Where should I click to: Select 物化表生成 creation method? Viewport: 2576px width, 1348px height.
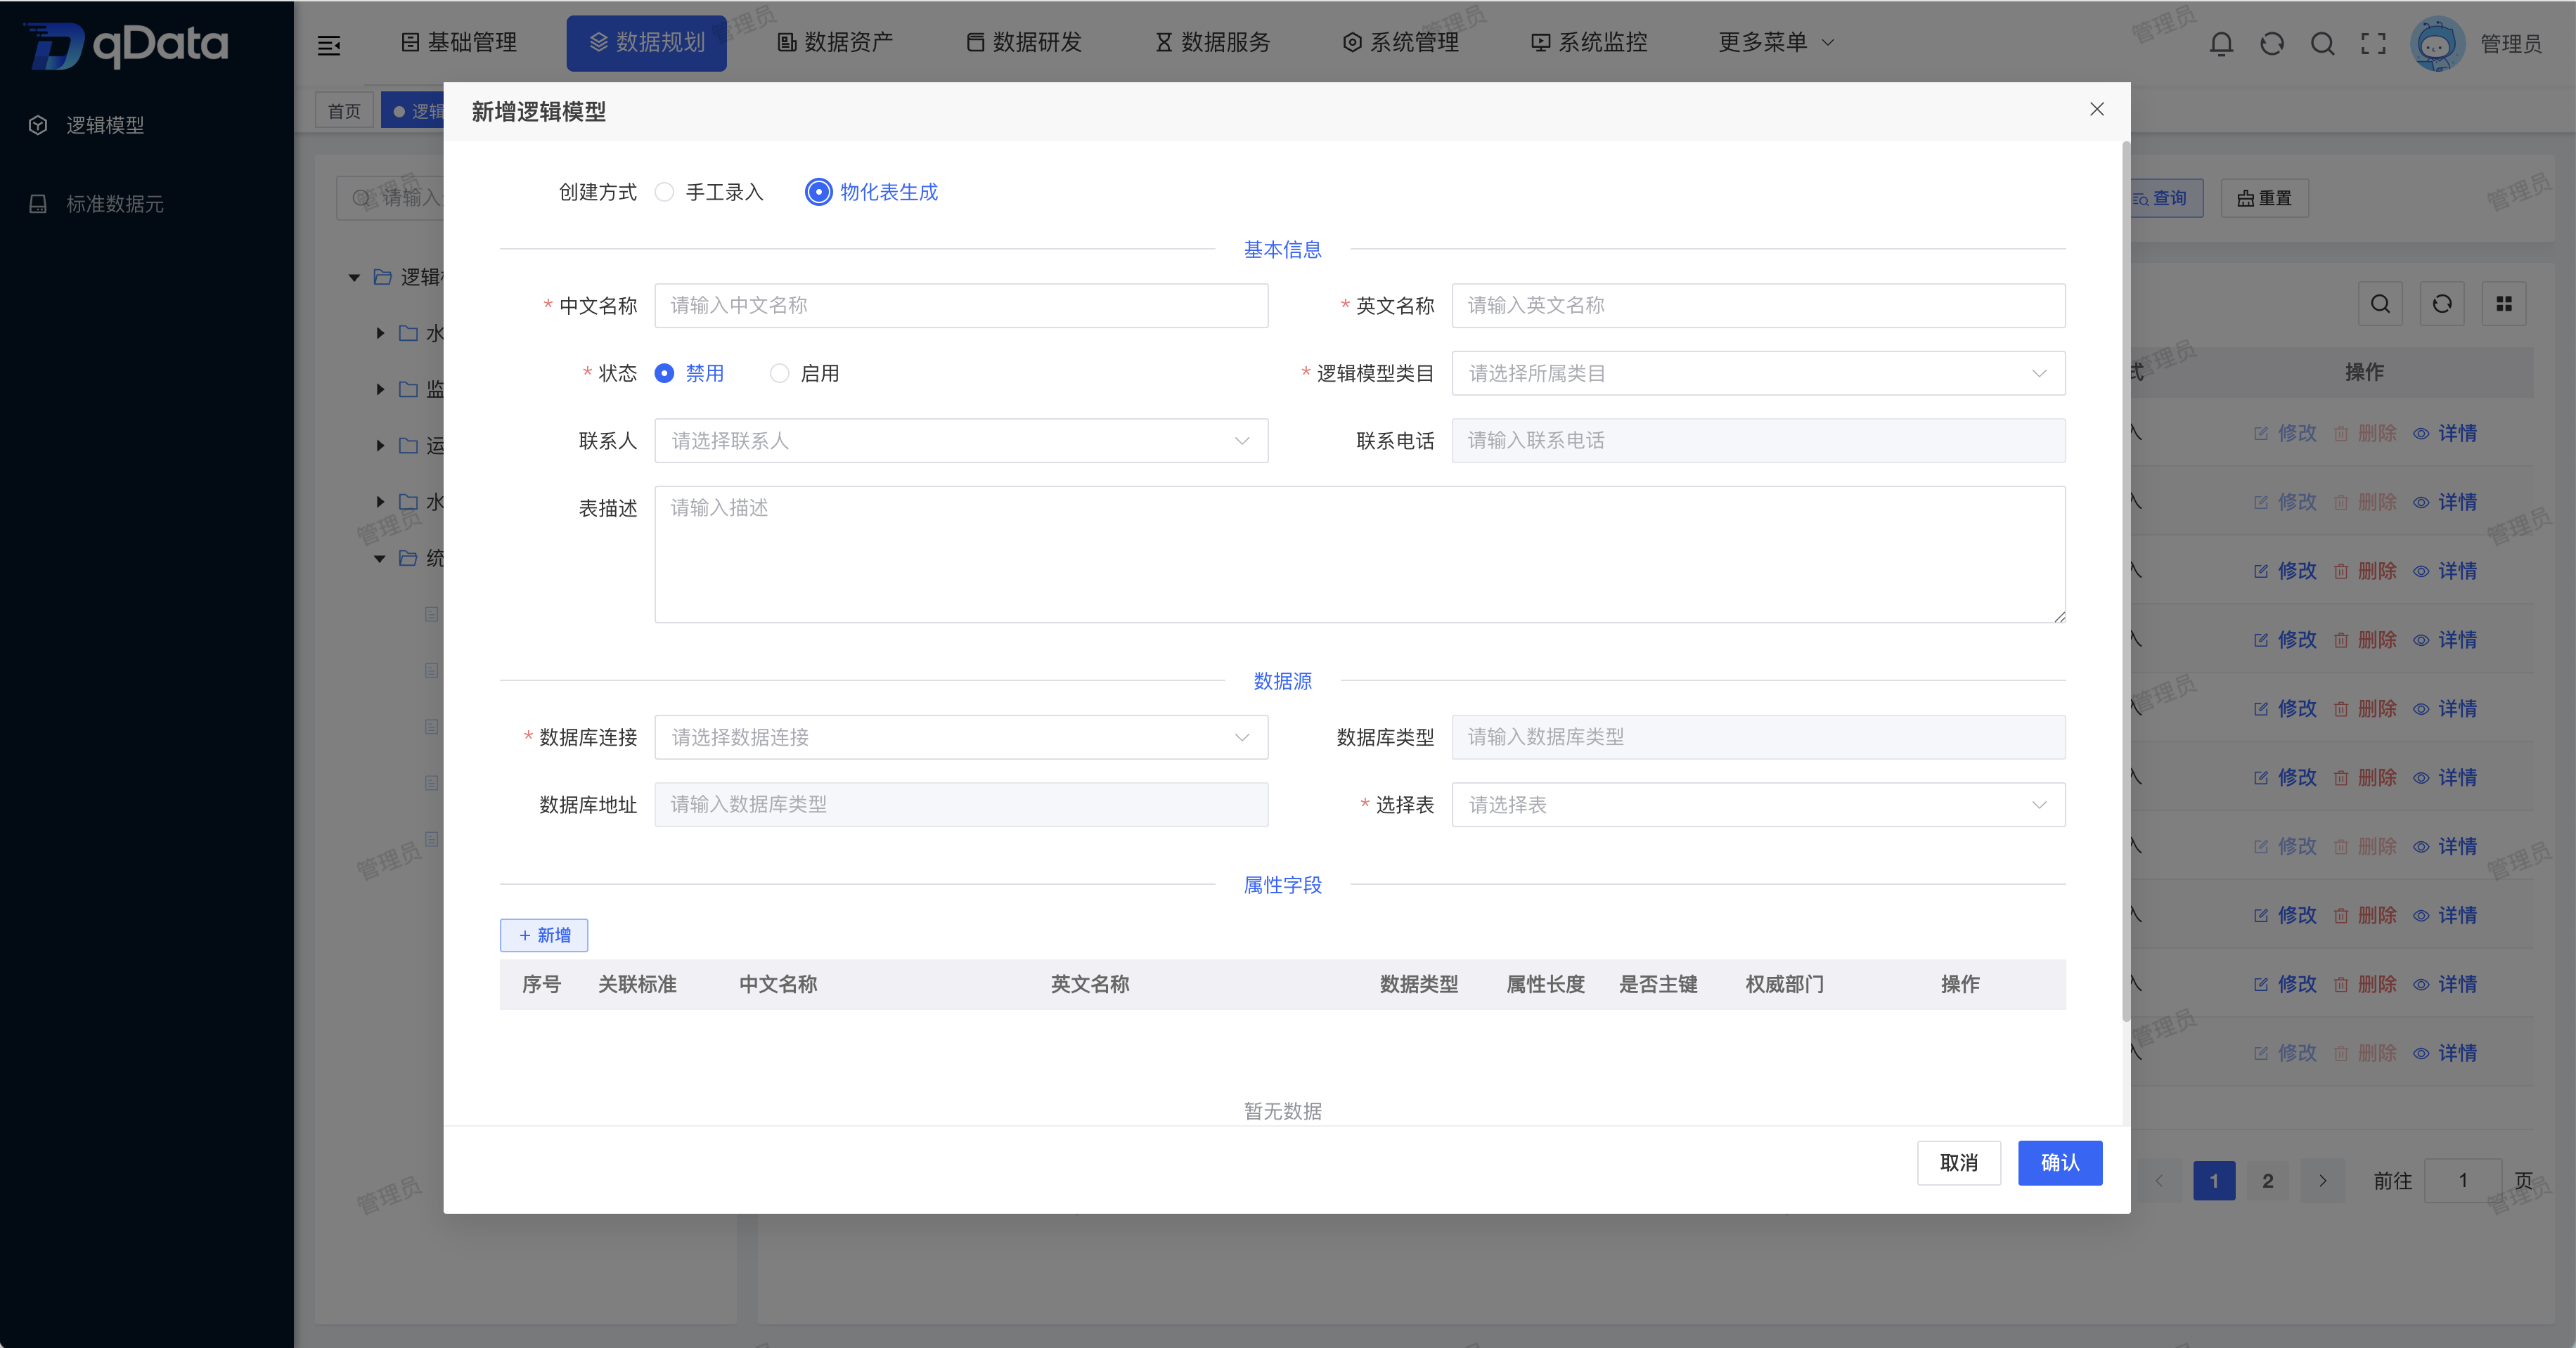point(872,192)
